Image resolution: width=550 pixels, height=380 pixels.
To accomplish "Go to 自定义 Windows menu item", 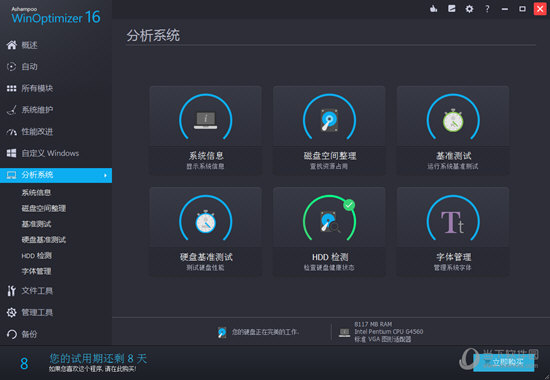I will tap(50, 153).
